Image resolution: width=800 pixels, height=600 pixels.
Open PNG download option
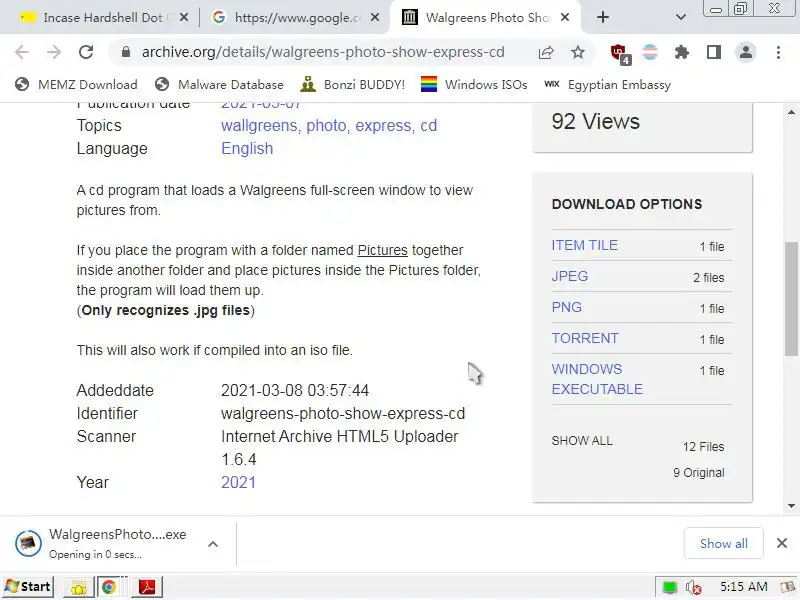pos(567,308)
